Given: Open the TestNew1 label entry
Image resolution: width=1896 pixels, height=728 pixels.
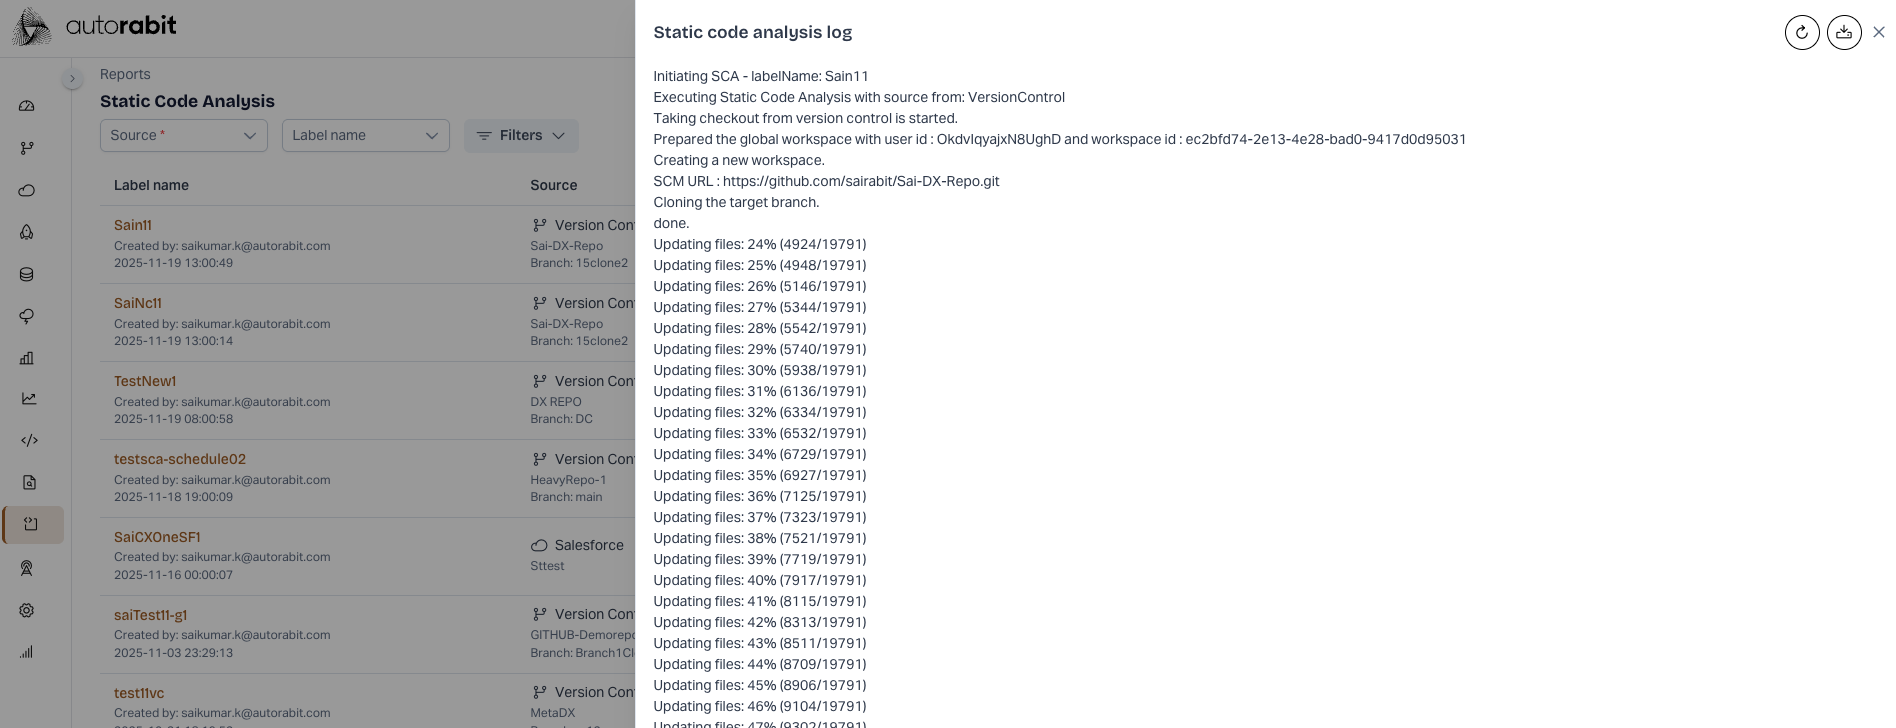Looking at the screenshot, I should point(145,381).
